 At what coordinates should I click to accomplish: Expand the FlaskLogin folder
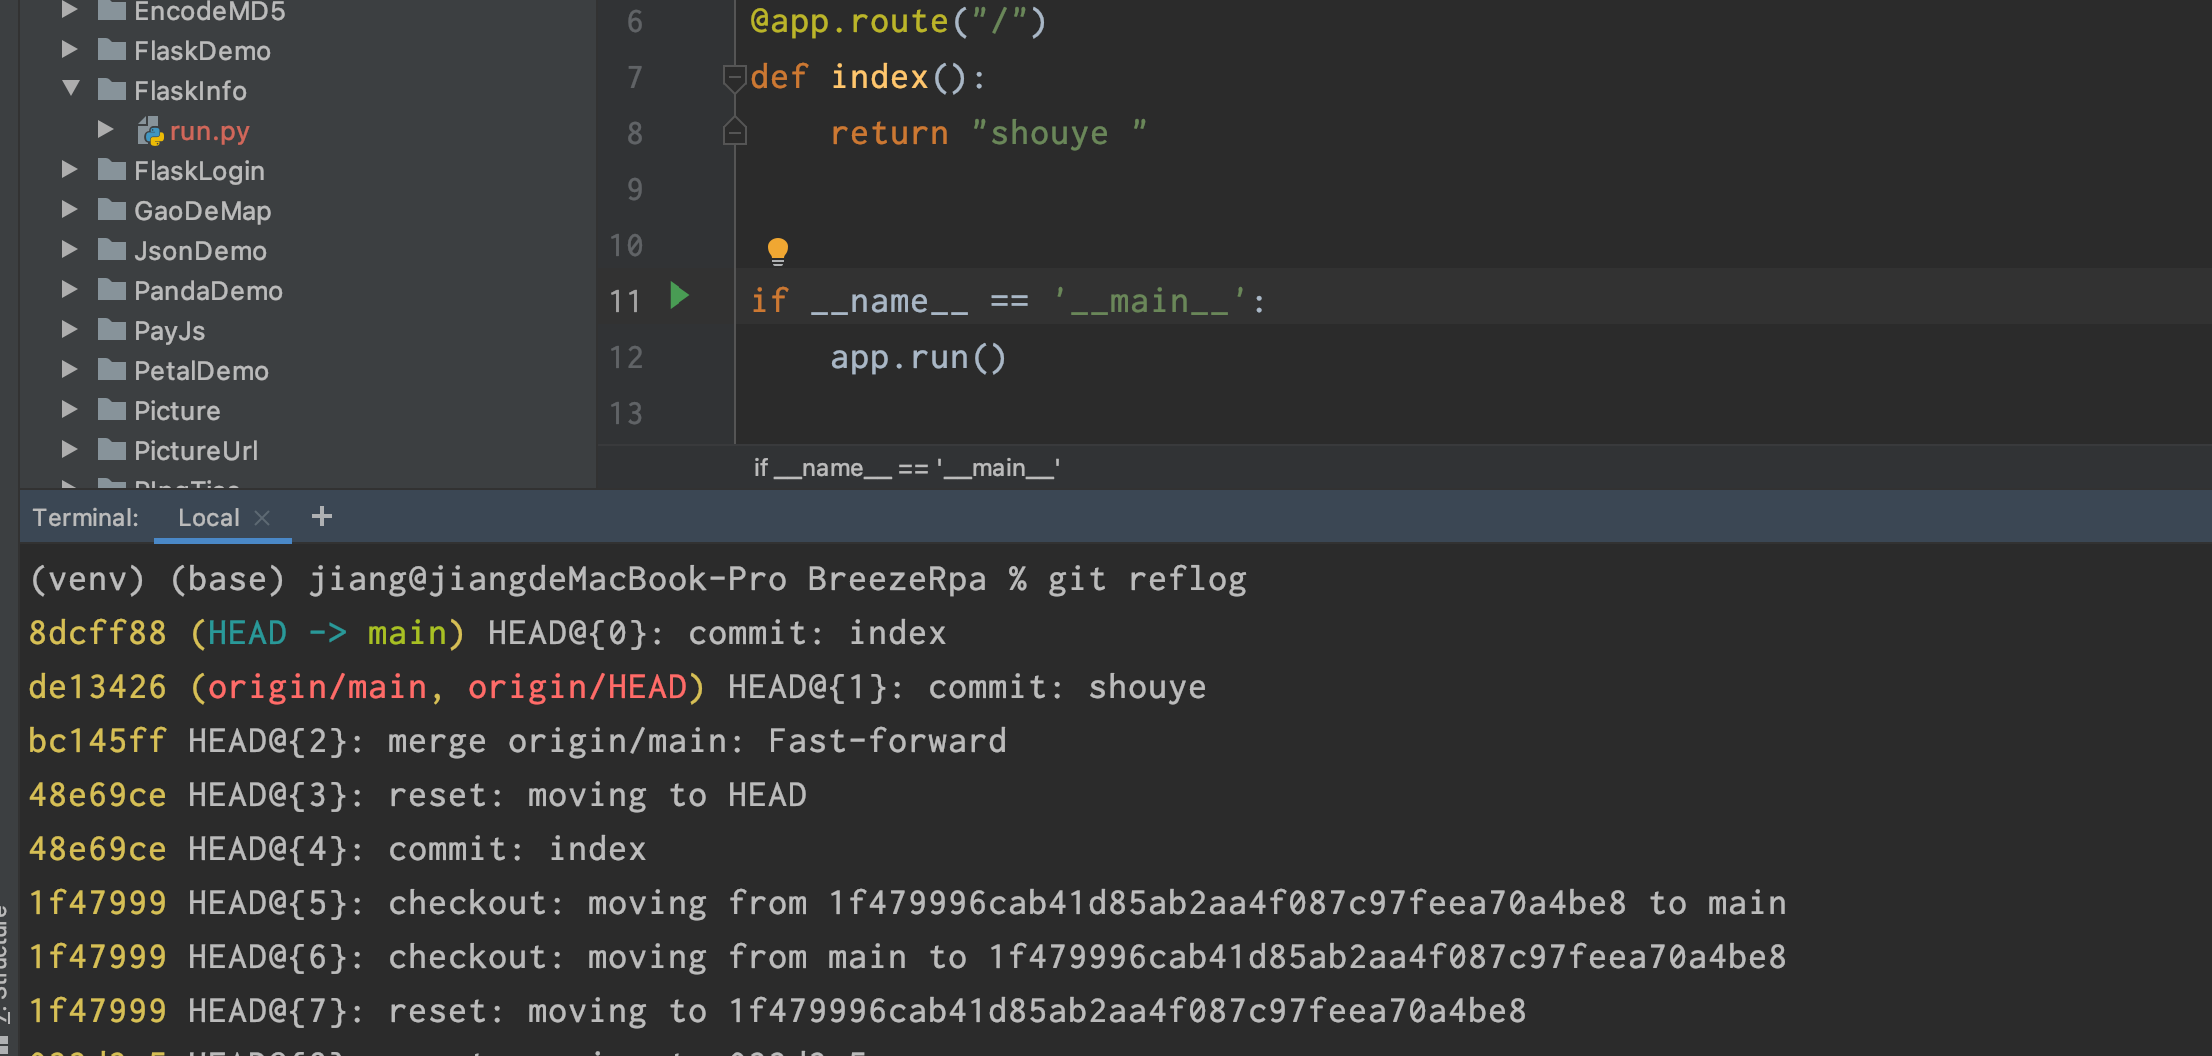(x=69, y=170)
